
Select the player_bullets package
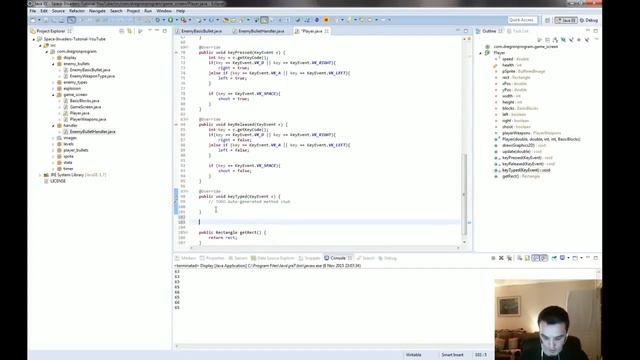(76, 150)
